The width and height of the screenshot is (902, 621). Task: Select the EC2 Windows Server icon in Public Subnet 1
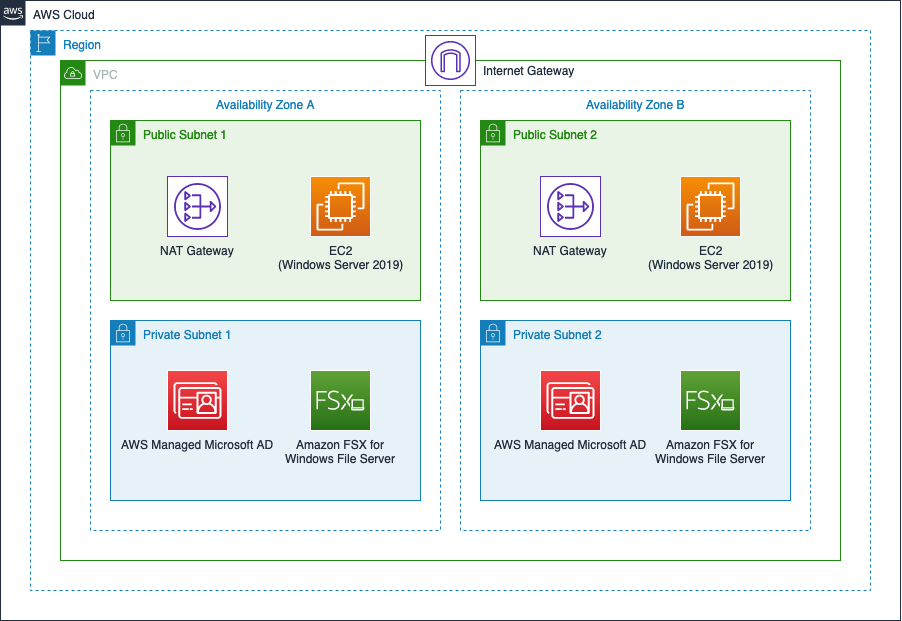tap(340, 206)
